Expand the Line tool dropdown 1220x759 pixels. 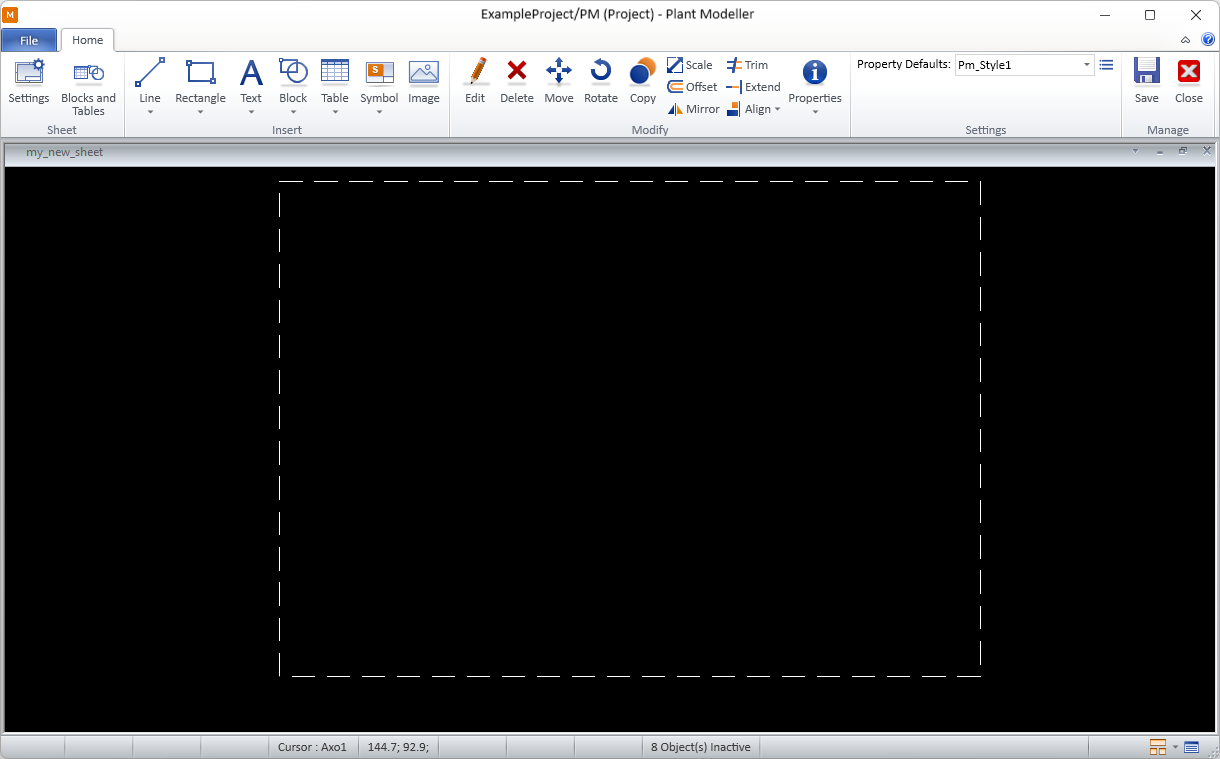(x=150, y=111)
